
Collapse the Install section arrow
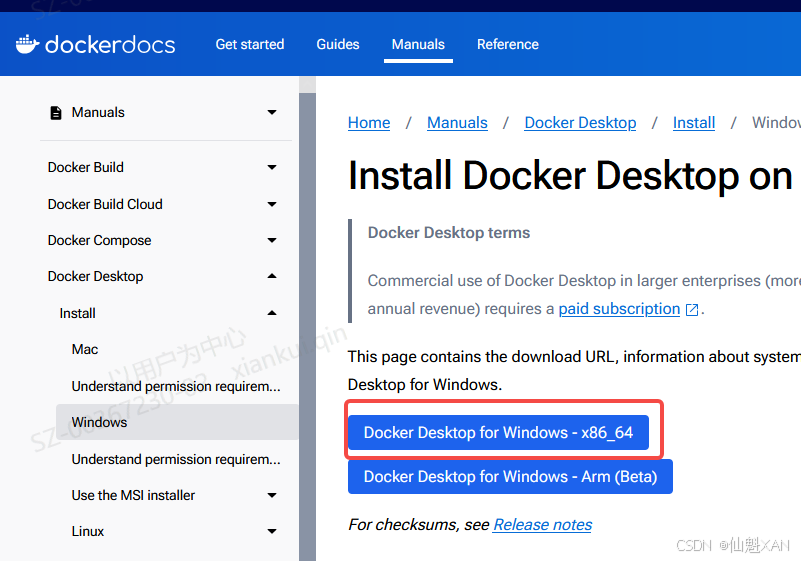272,313
